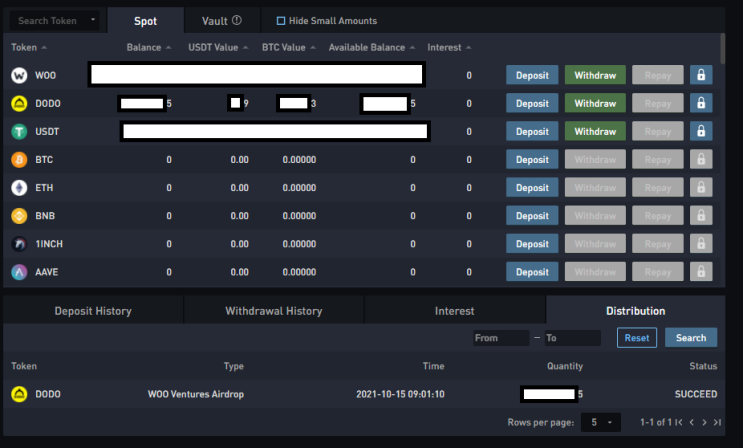Switch to the Vault tab
743x448 pixels.
(222, 21)
